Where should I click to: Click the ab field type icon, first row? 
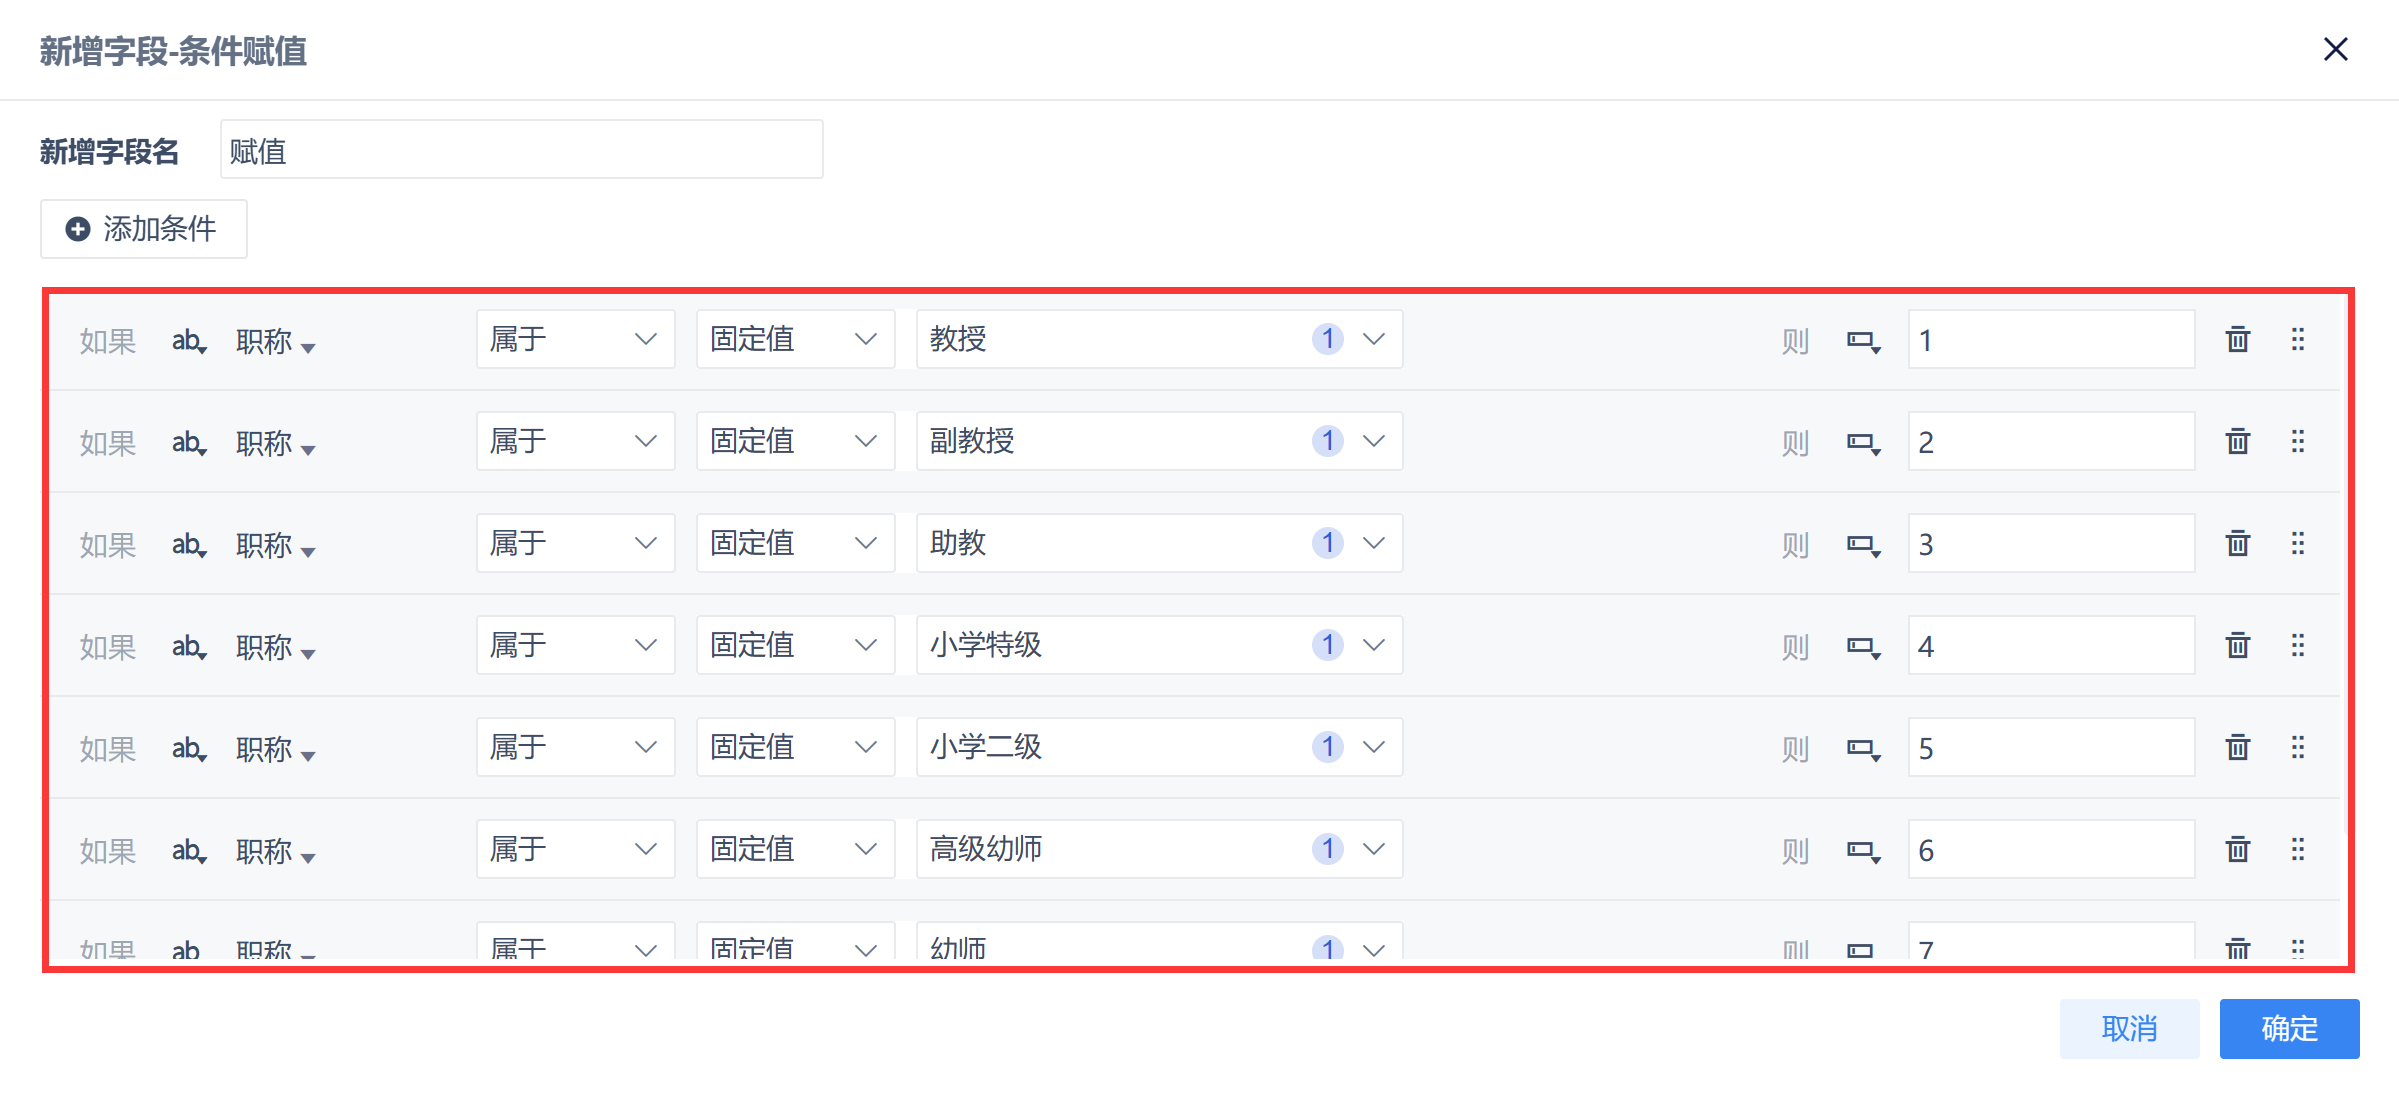(x=188, y=341)
